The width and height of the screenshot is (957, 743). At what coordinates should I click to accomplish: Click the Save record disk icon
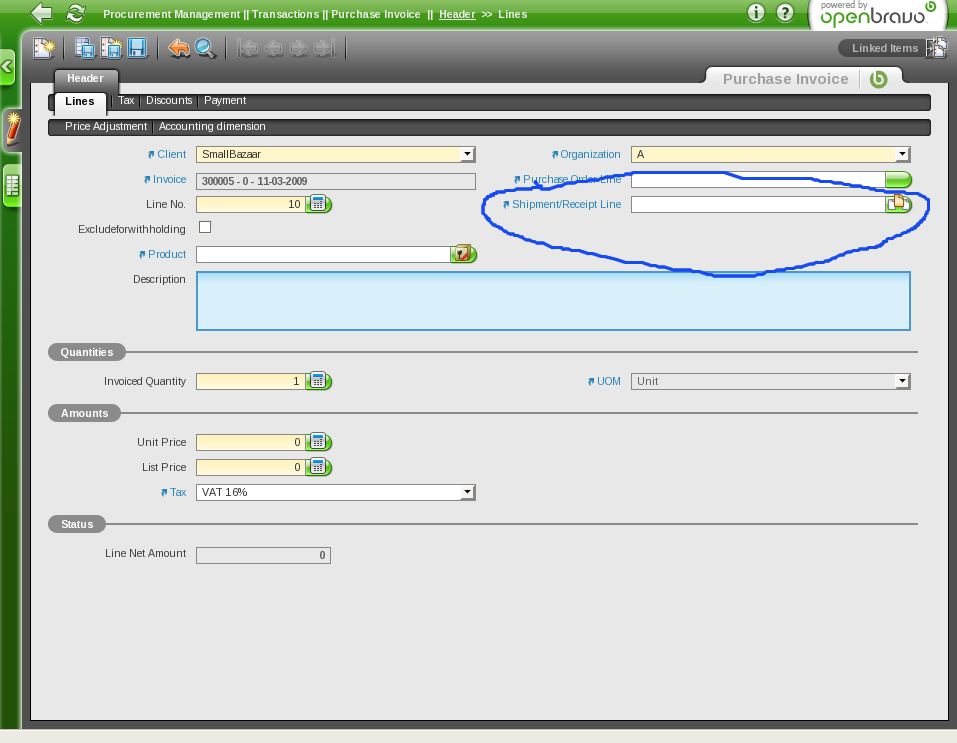pyautogui.click(x=137, y=48)
